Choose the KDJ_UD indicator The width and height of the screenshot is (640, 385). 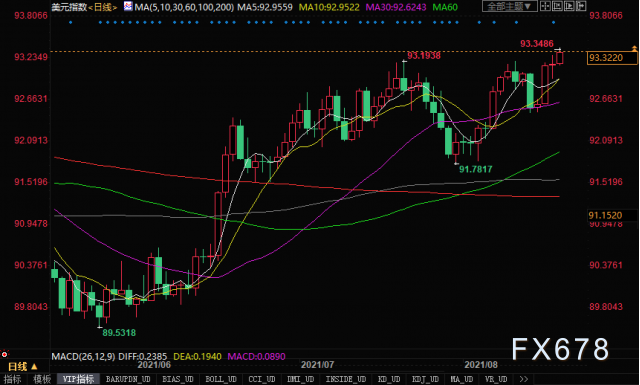tap(425, 379)
